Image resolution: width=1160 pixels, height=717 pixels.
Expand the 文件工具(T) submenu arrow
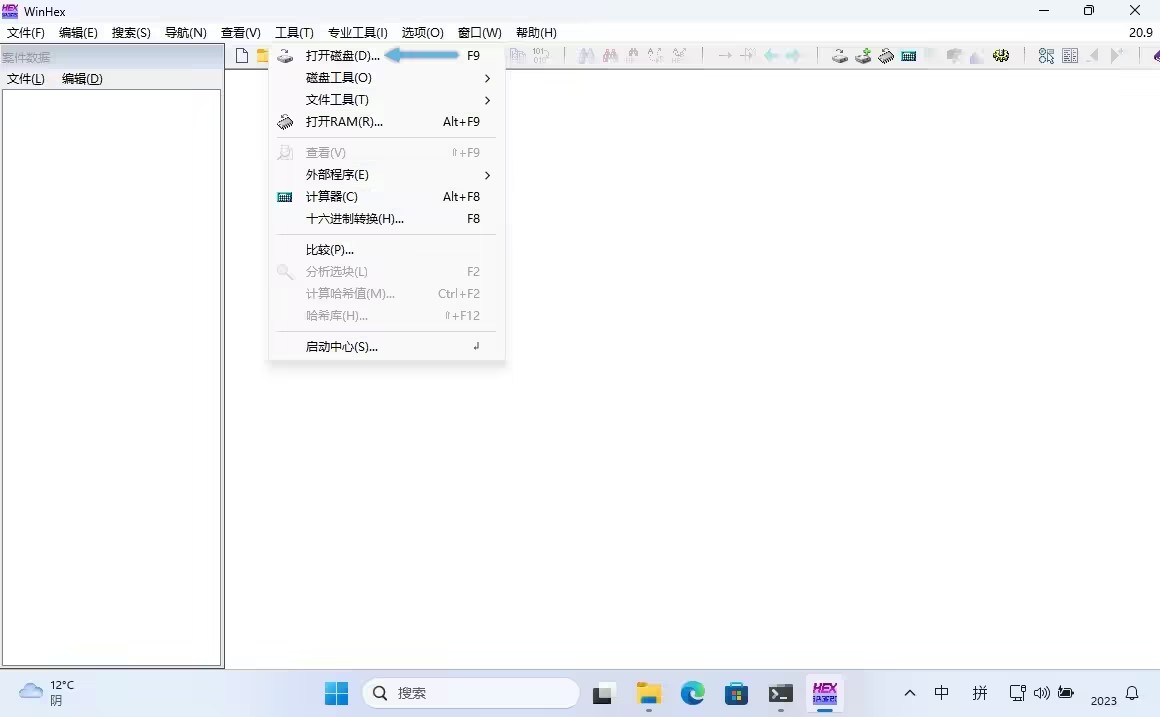point(487,100)
